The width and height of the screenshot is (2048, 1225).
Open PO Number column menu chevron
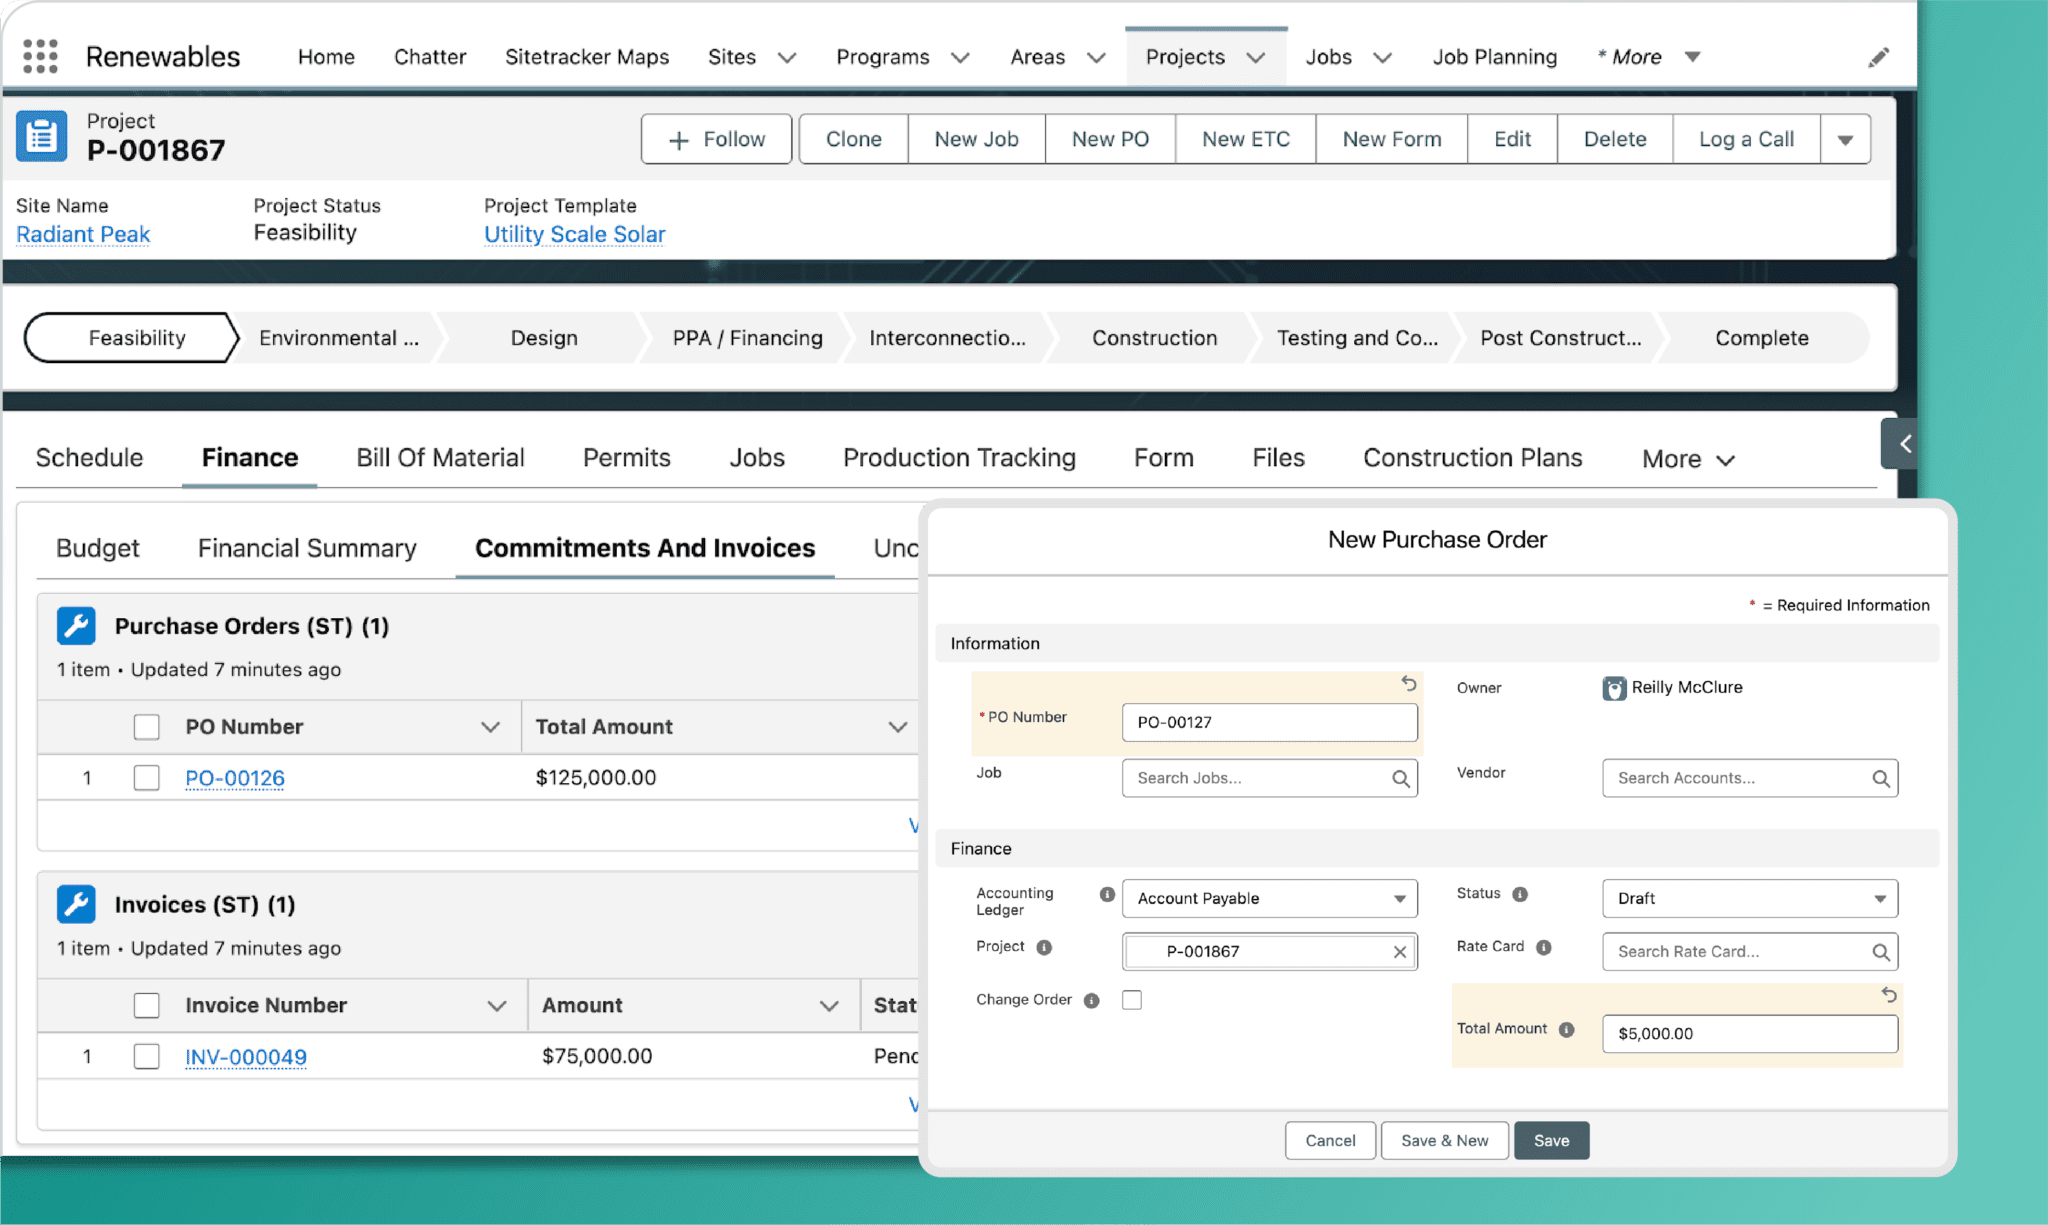(490, 727)
